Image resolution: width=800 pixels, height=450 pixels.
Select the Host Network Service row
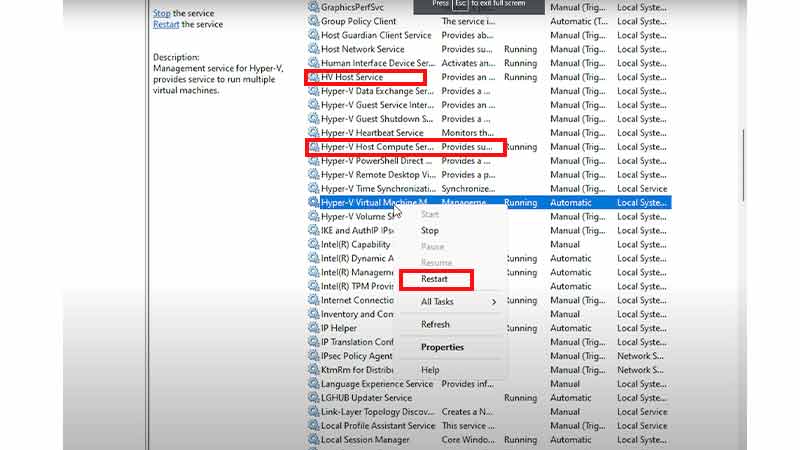pyautogui.click(x=489, y=49)
